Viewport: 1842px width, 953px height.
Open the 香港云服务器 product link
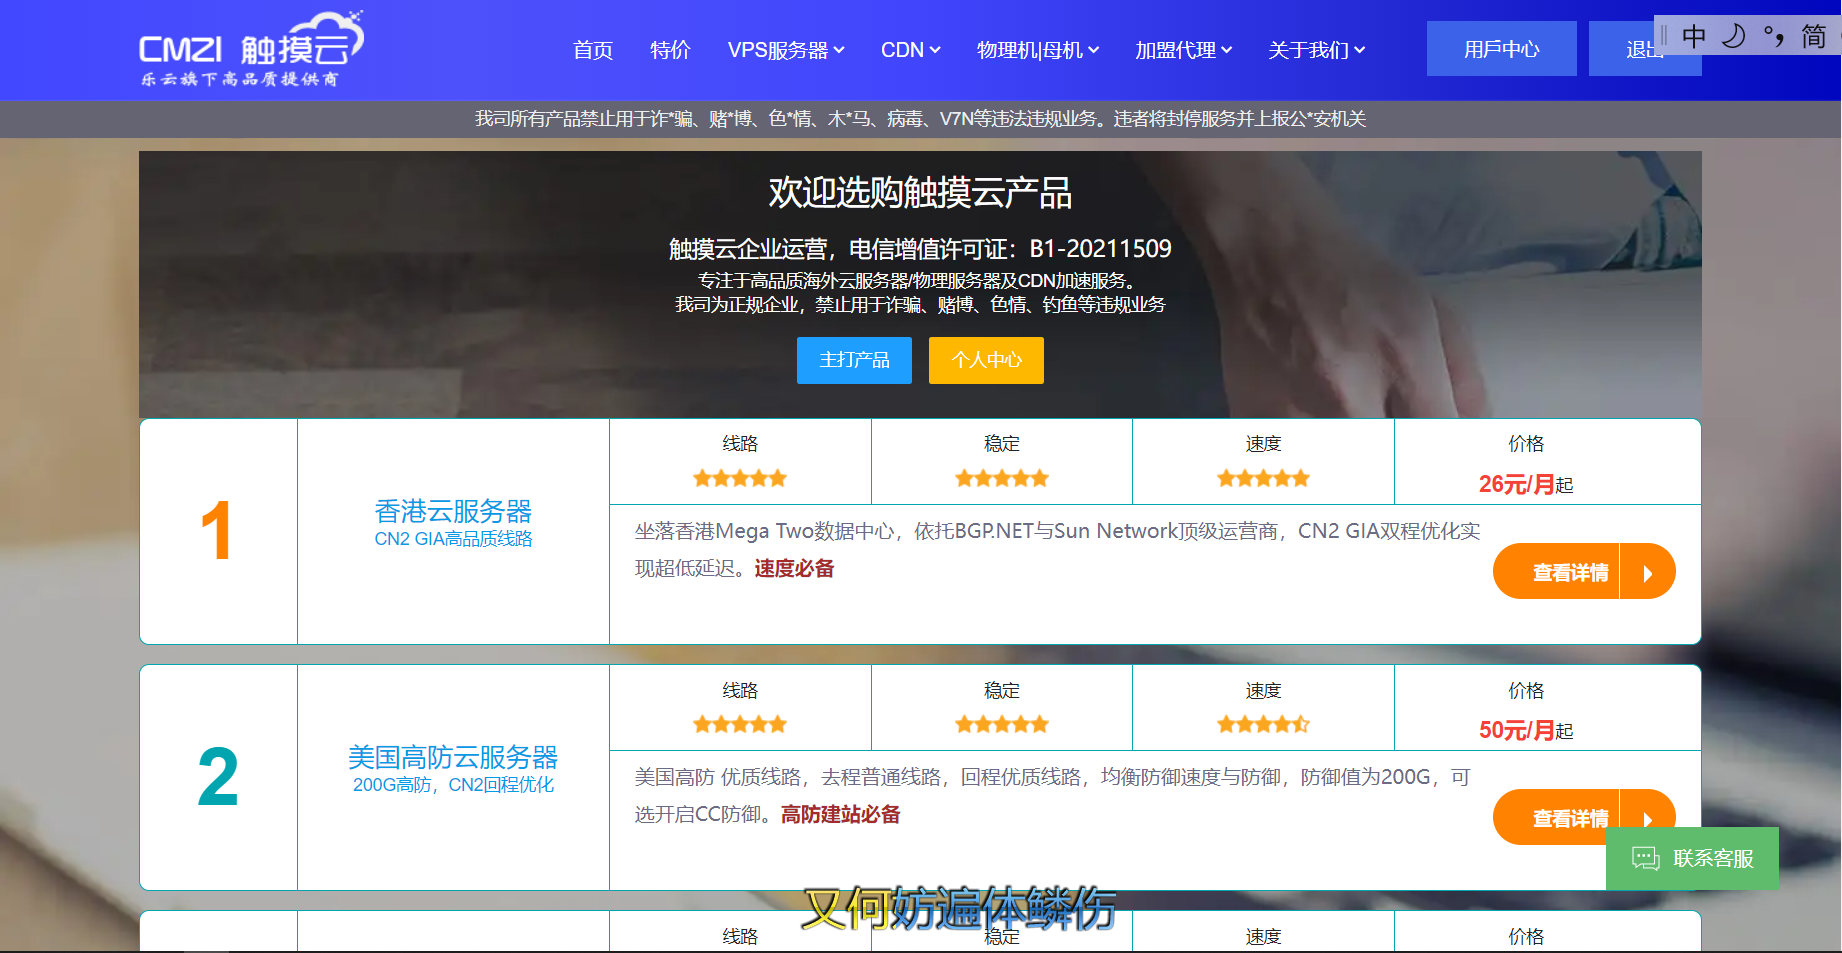pyautogui.click(x=453, y=511)
